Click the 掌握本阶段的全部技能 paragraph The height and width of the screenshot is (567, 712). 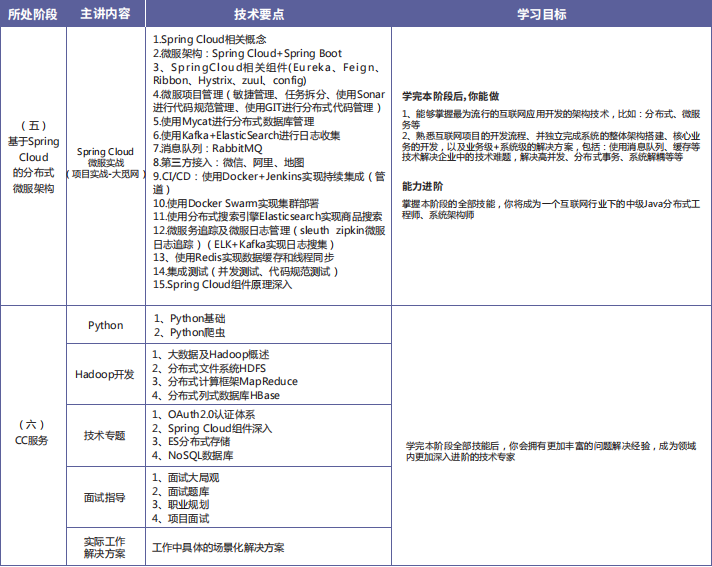(x=551, y=209)
